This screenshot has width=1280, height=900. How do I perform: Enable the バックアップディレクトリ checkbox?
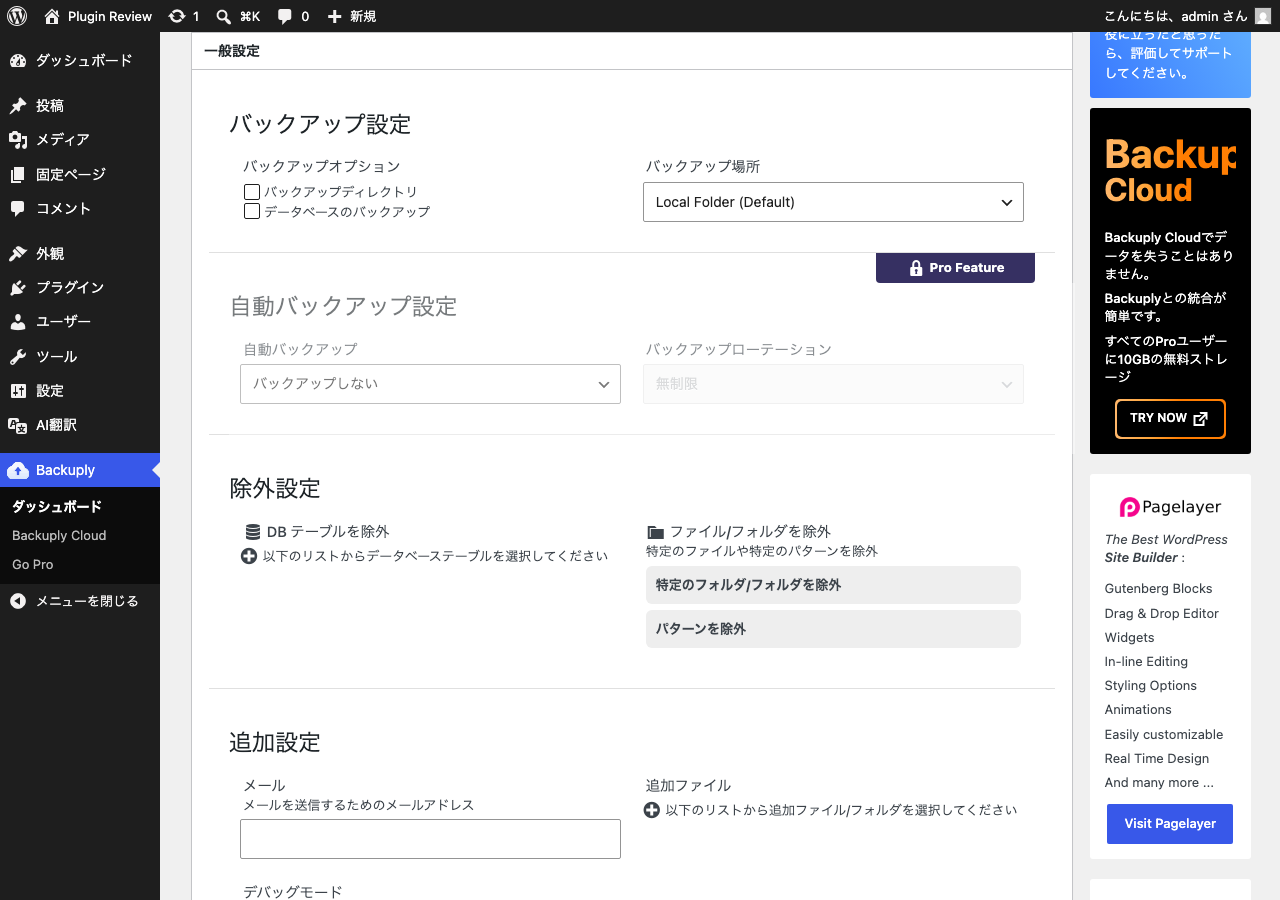point(252,192)
